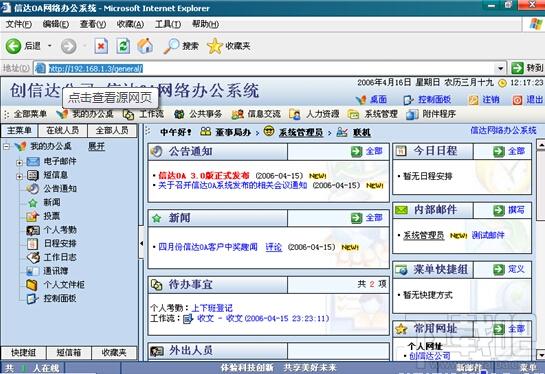
Task: Click the green 转到 Go button
Action: coord(527,68)
